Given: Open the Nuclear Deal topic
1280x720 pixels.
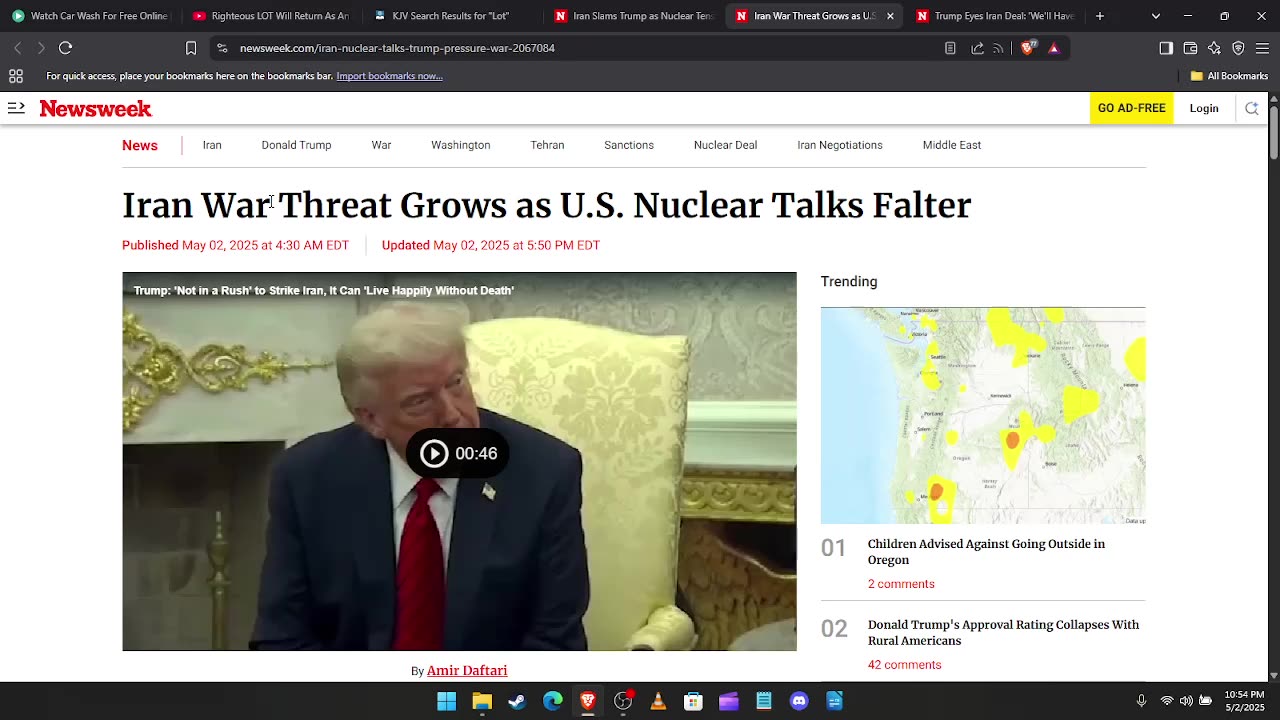Looking at the screenshot, I should [x=725, y=145].
